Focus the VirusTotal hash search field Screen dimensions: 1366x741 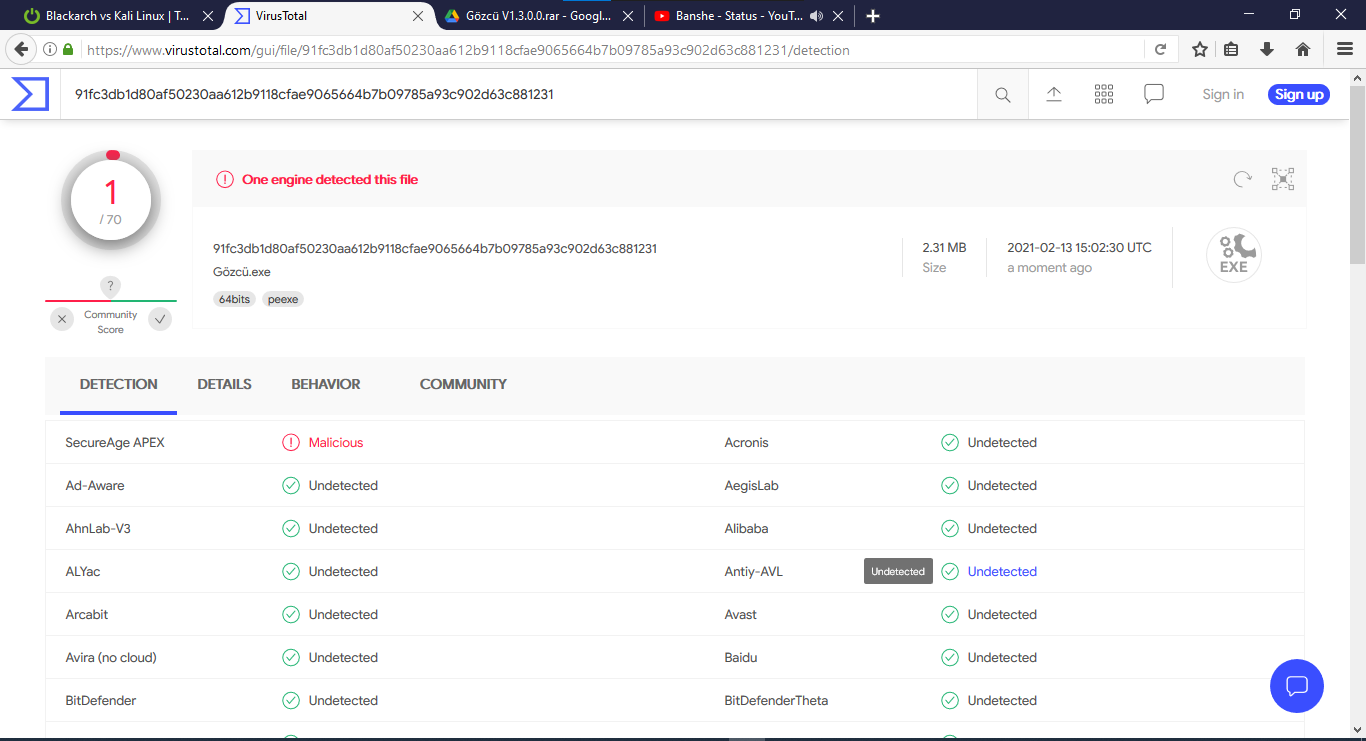(x=518, y=94)
